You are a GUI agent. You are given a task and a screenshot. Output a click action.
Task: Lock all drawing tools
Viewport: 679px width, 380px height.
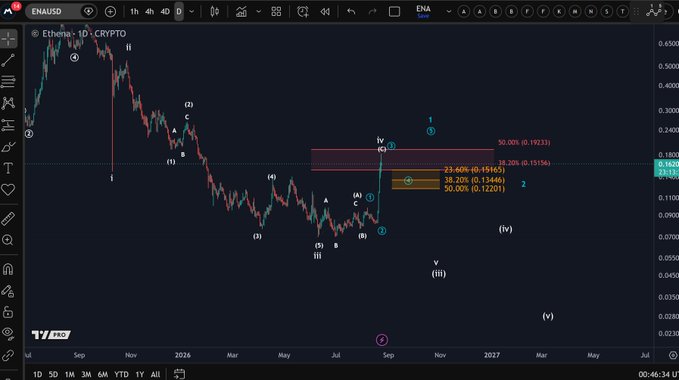click(8, 312)
